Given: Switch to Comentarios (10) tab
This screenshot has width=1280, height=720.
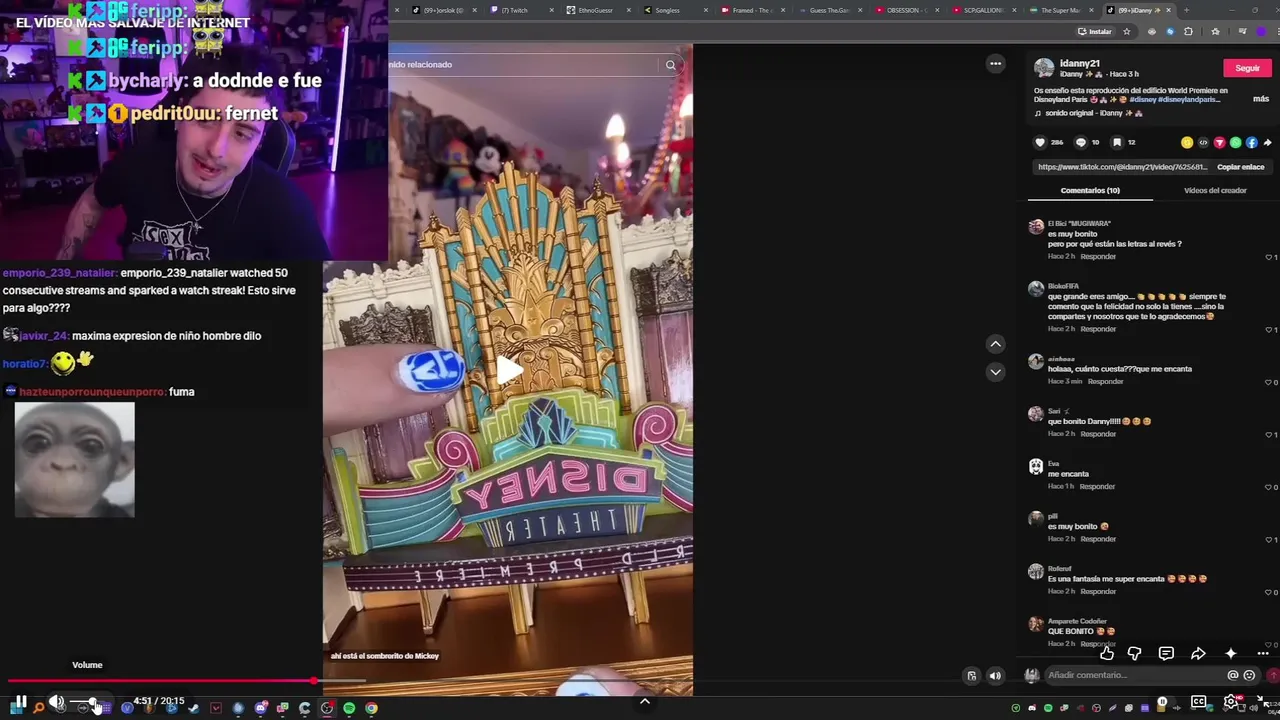Looking at the screenshot, I should [x=1090, y=190].
